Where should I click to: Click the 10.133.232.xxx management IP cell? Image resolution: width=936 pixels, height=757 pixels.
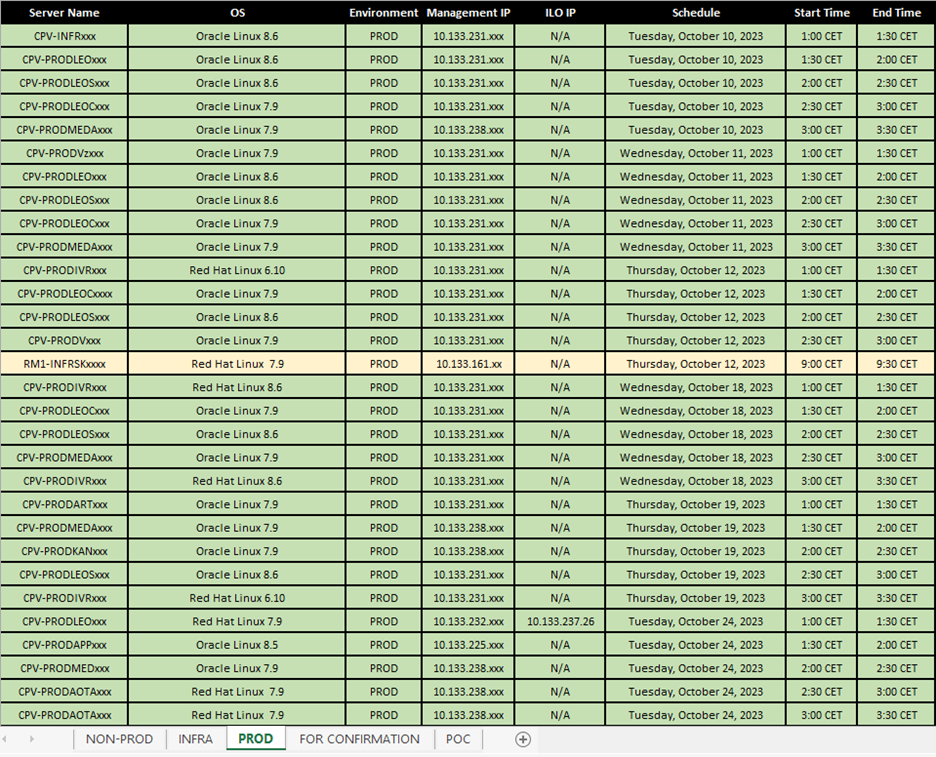tap(468, 621)
